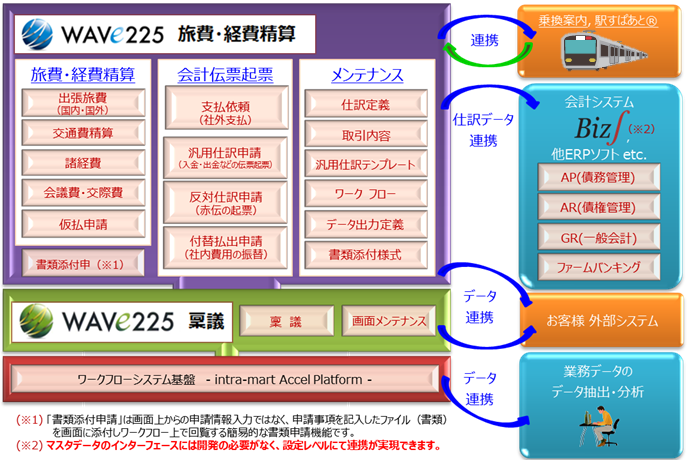
Task: Click the 汎用仕訳テンプレート button
Action: coord(366,164)
